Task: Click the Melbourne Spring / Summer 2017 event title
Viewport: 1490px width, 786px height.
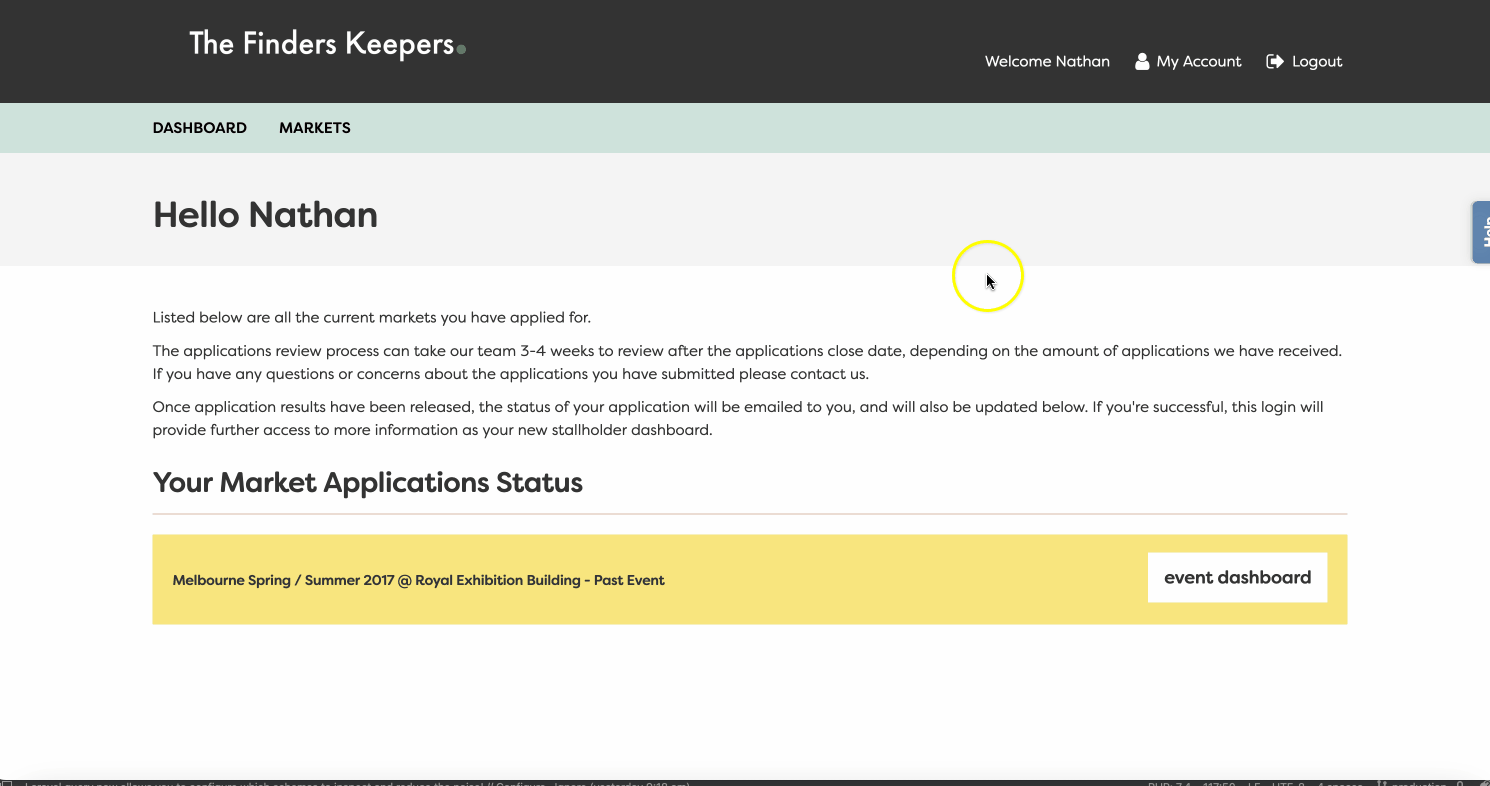Action: pyautogui.click(x=418, y=580)
